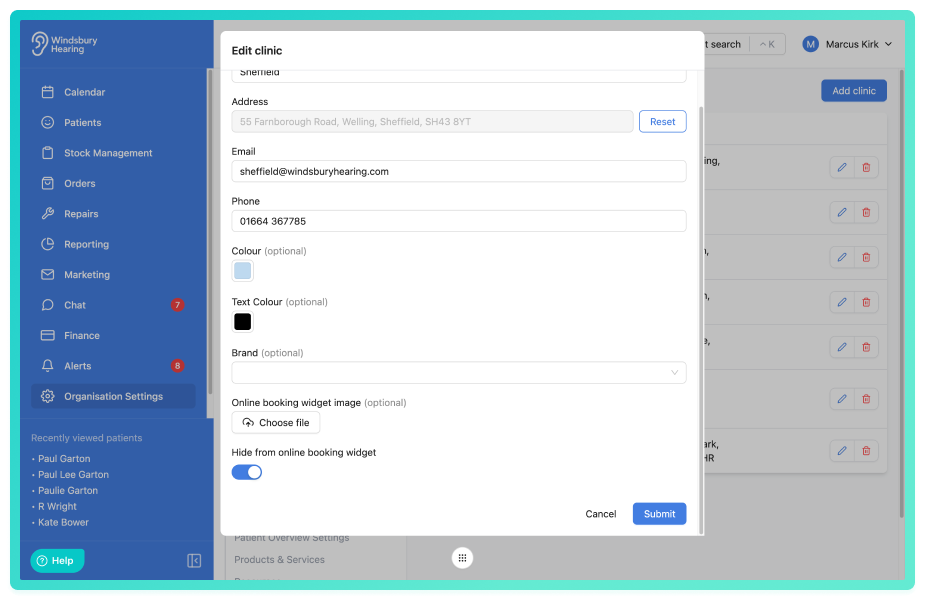Screen dimensions: 925x600
Task: Open recent patient R Wright
Action: point(57,506)
